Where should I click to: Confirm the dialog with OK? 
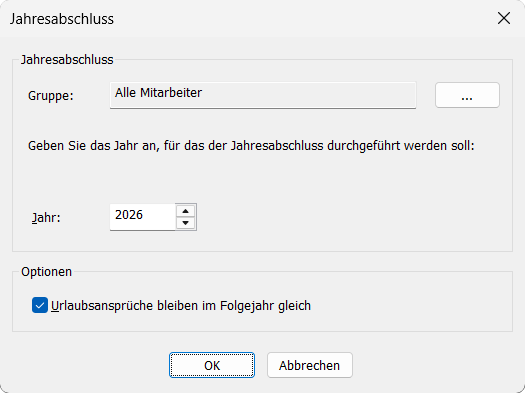(212, 365)
